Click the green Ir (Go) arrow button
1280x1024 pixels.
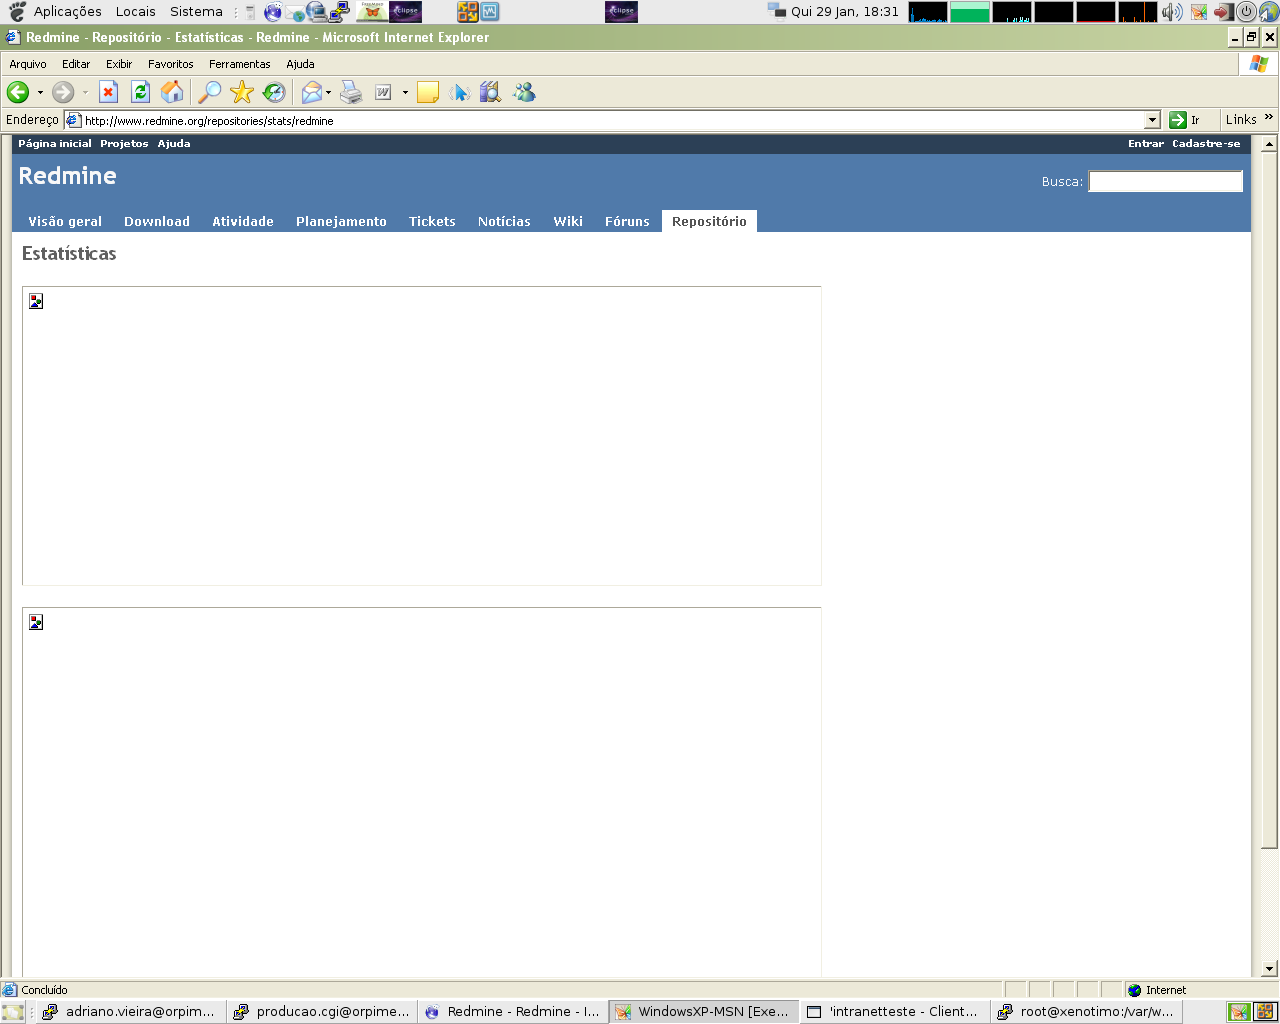pos(1178,120)
